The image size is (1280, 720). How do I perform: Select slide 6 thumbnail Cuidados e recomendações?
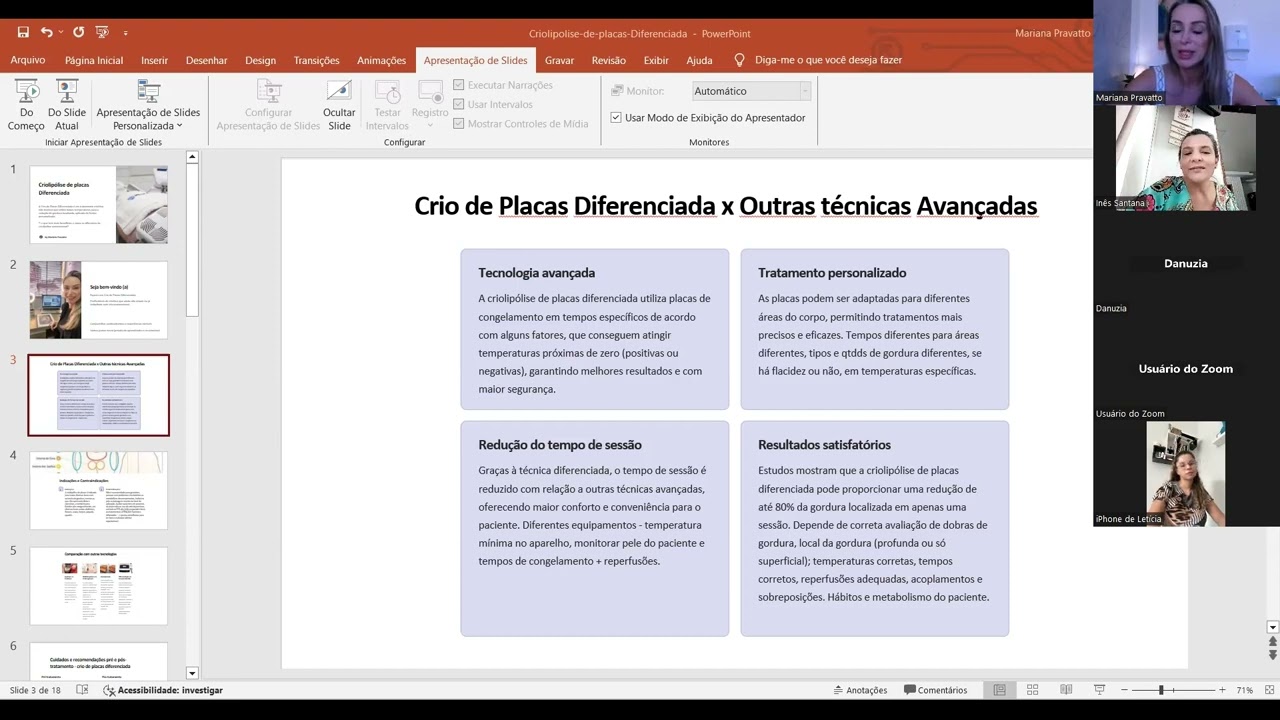[x=99, y=661]
